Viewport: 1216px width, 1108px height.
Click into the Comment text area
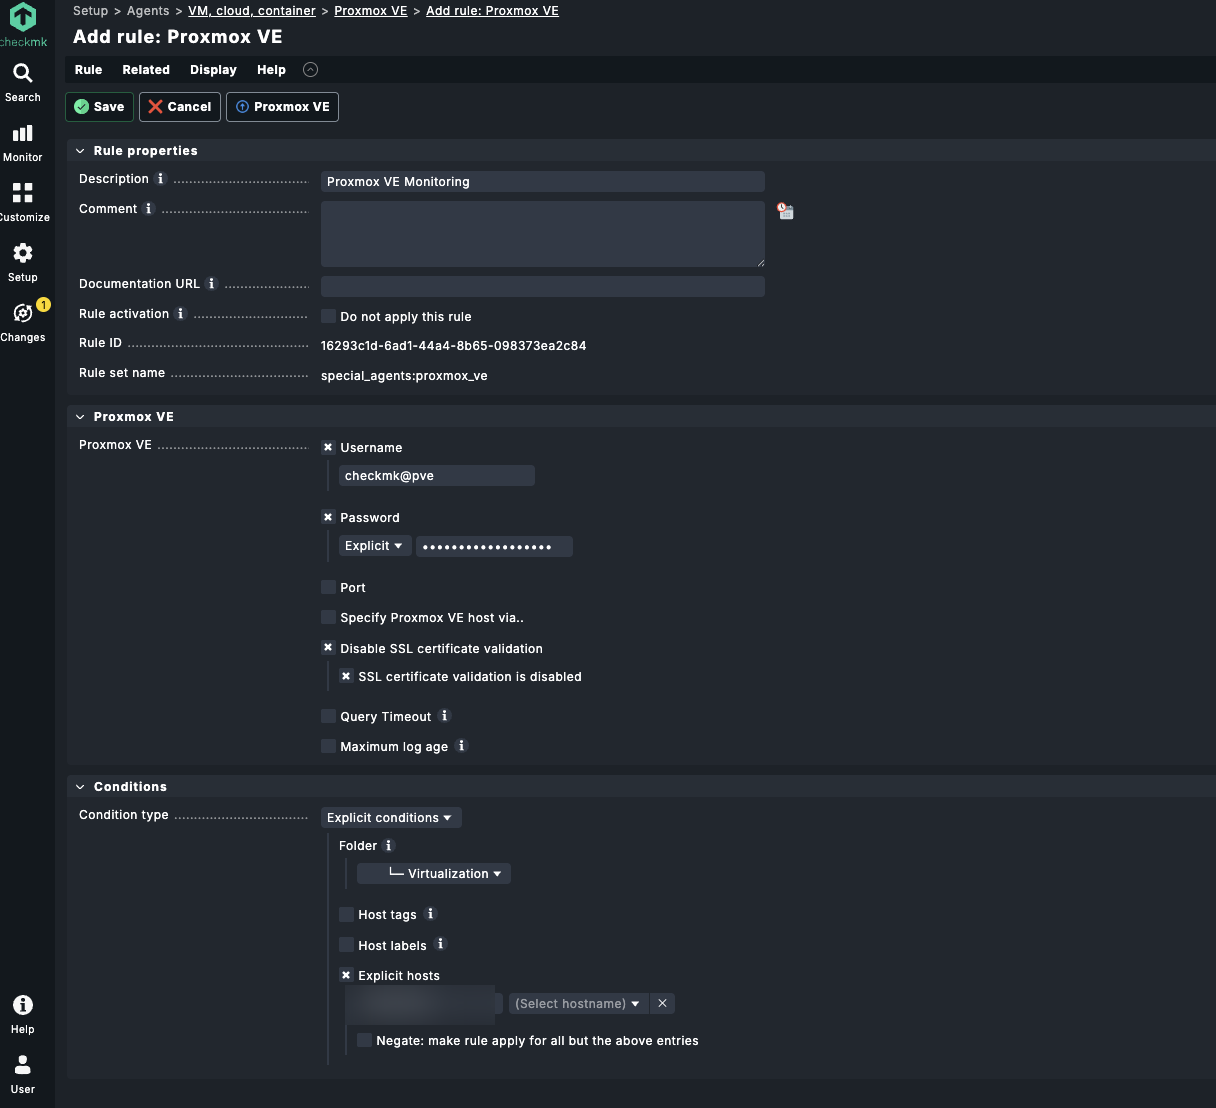click(543, 234)
